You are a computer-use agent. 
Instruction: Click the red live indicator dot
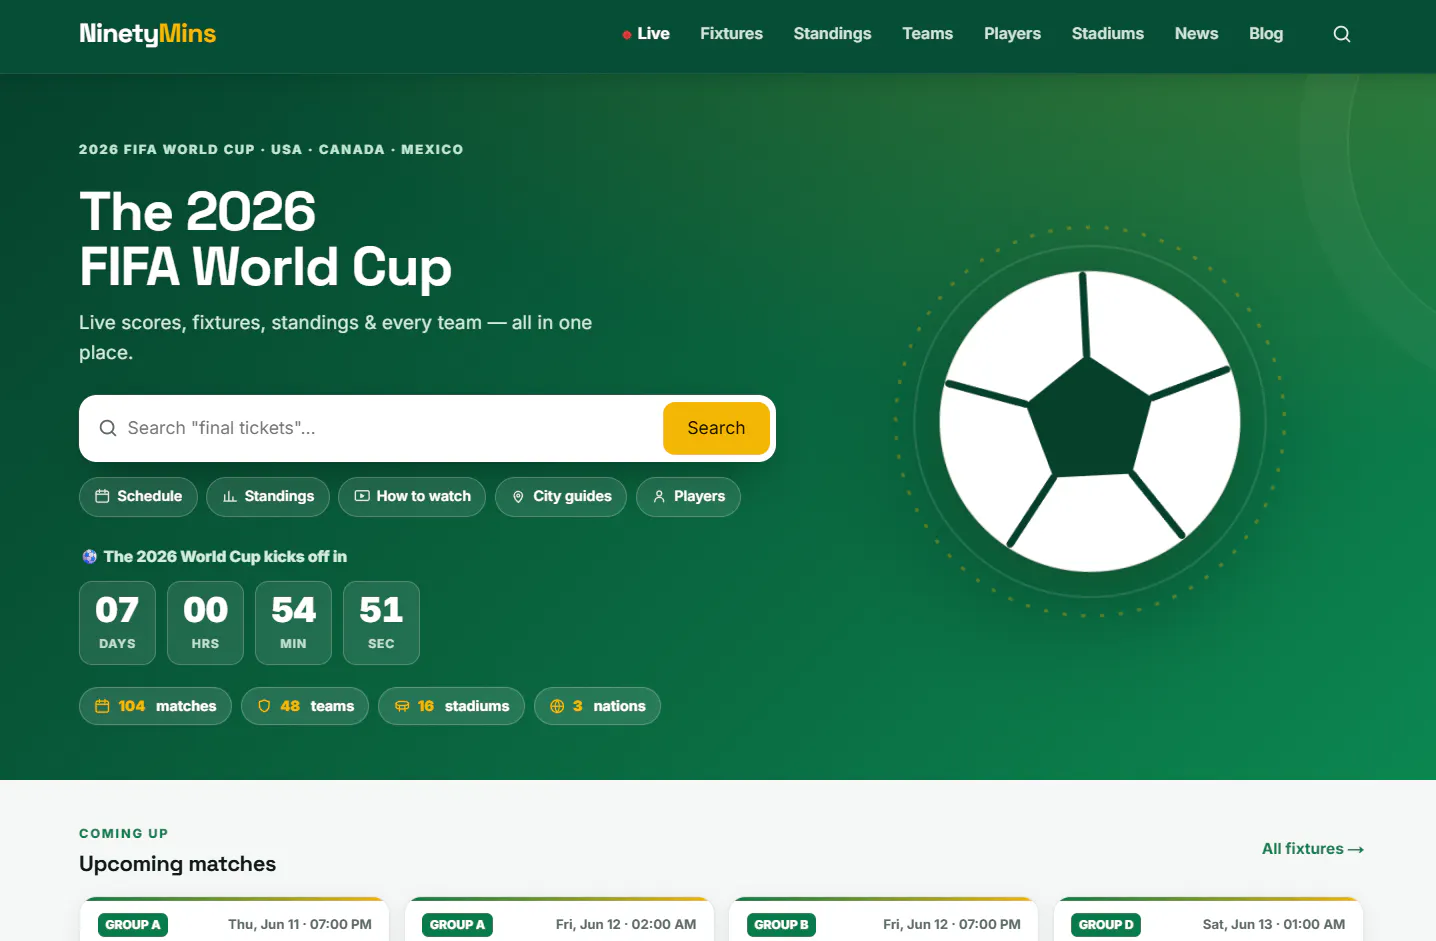point(627,35)
